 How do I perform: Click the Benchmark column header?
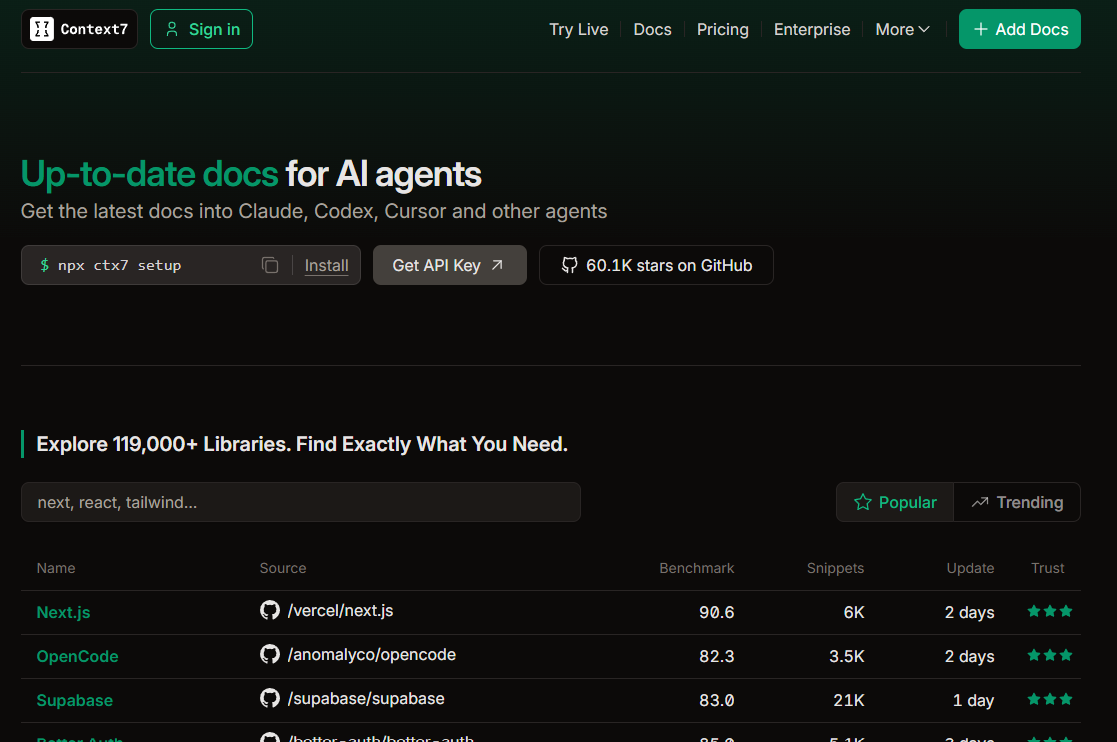(x=696, y=568)
